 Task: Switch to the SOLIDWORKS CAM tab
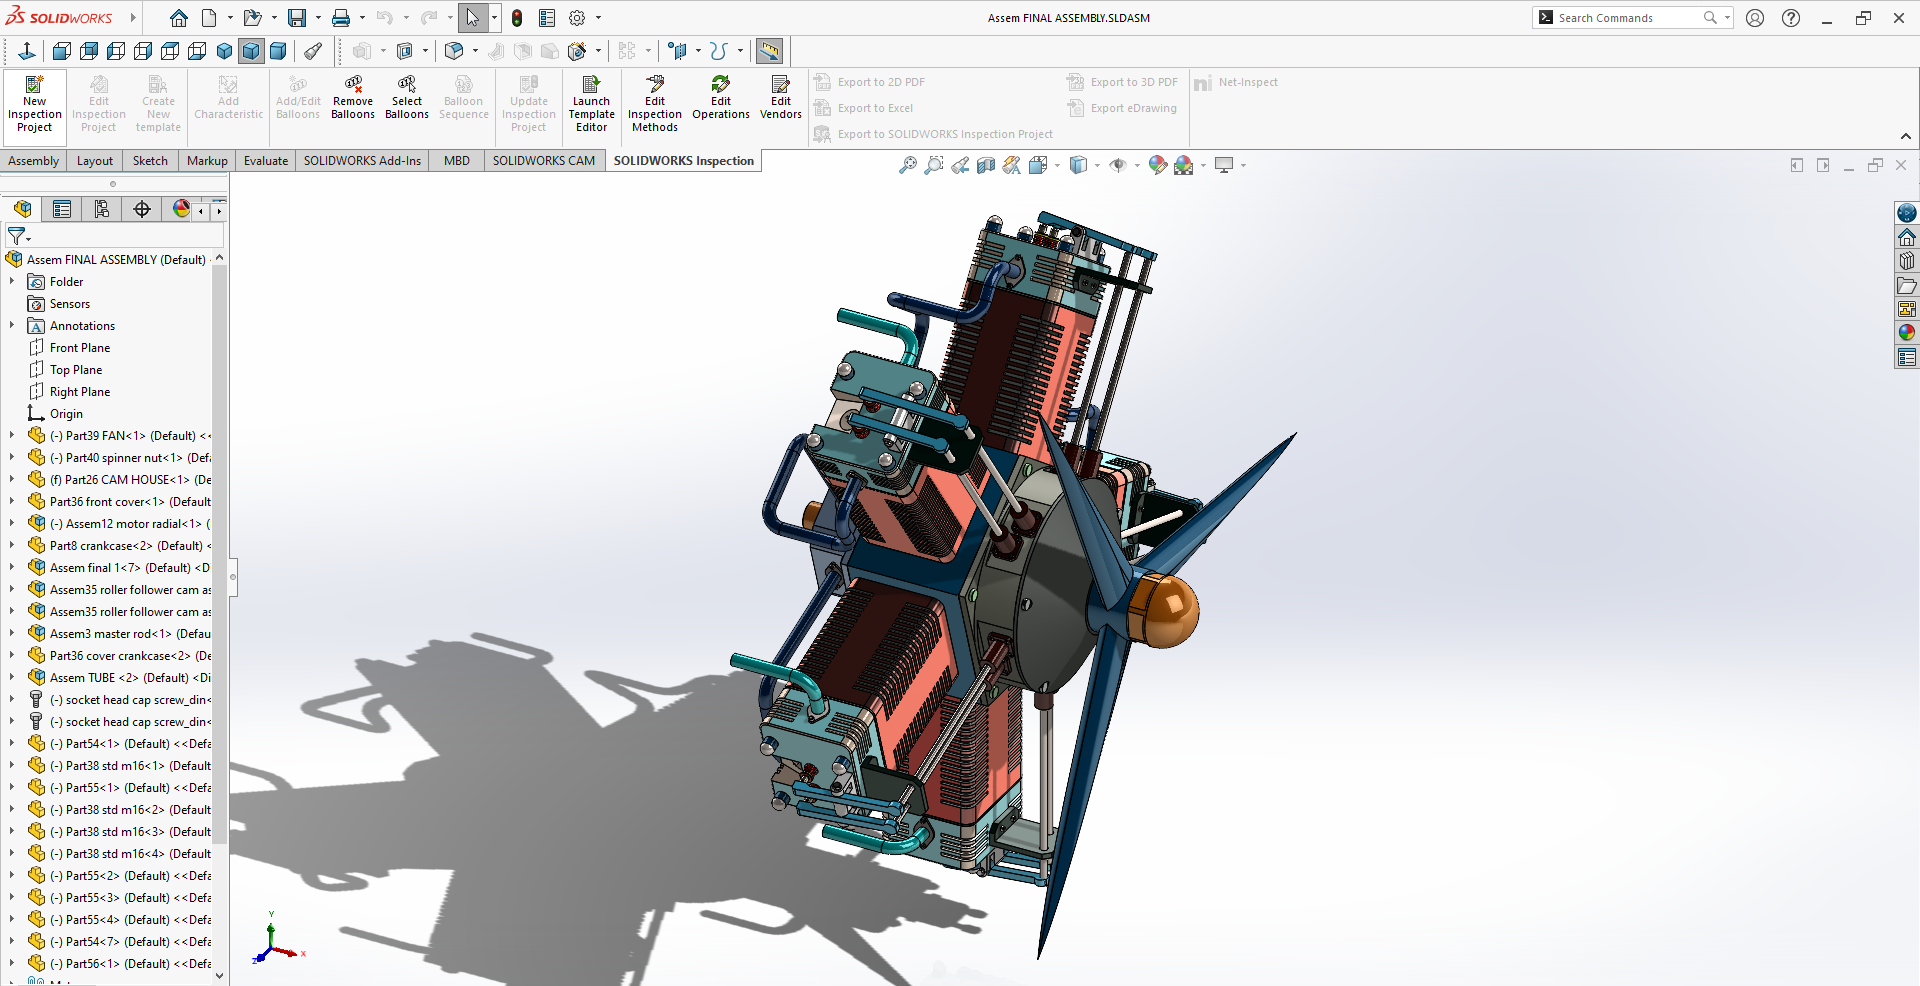[543, 161]
